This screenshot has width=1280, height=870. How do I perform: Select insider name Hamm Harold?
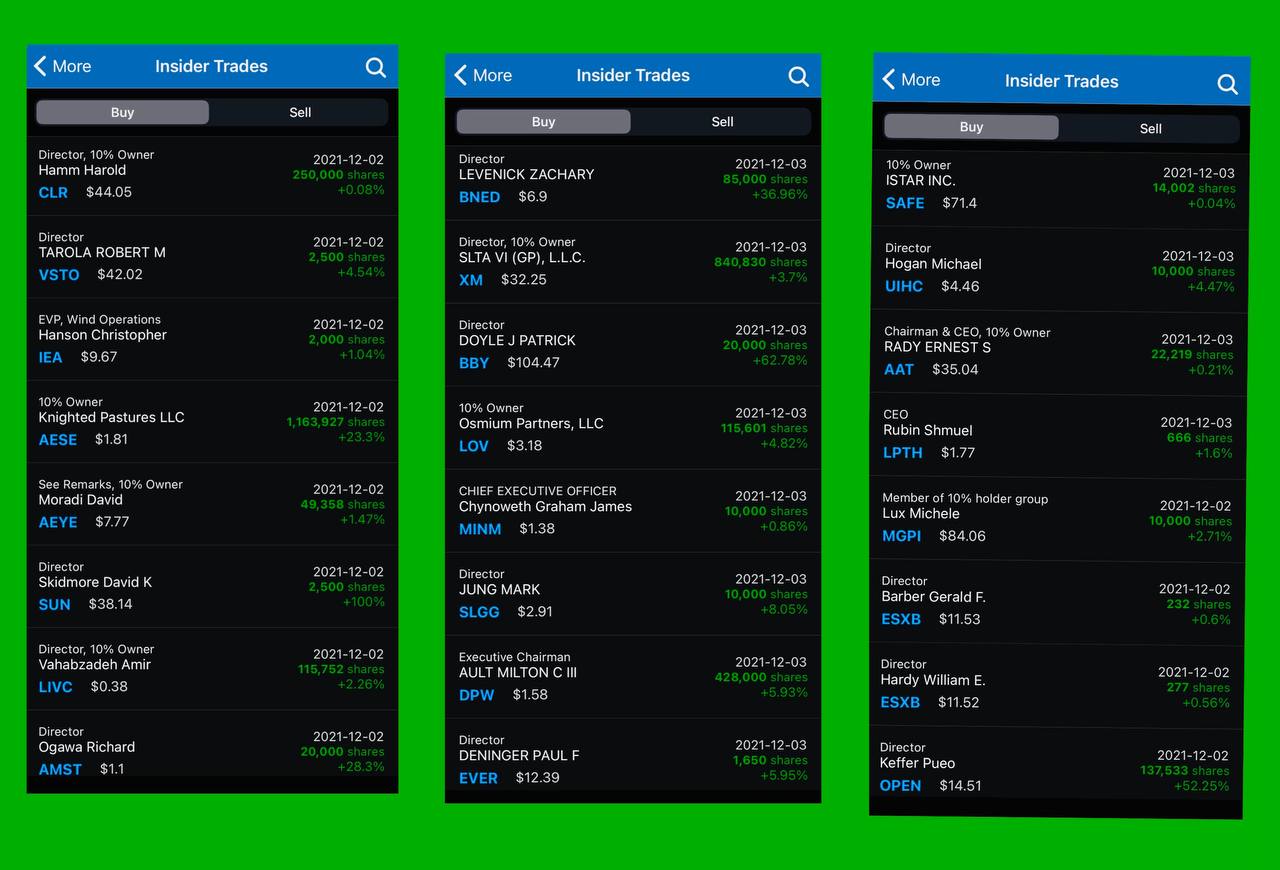tap(82, 170)
